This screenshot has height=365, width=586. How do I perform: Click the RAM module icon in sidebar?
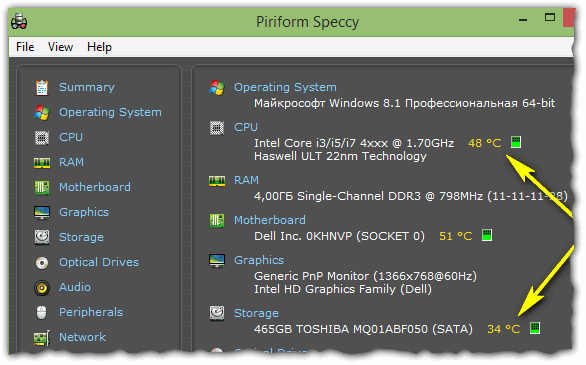42,163
